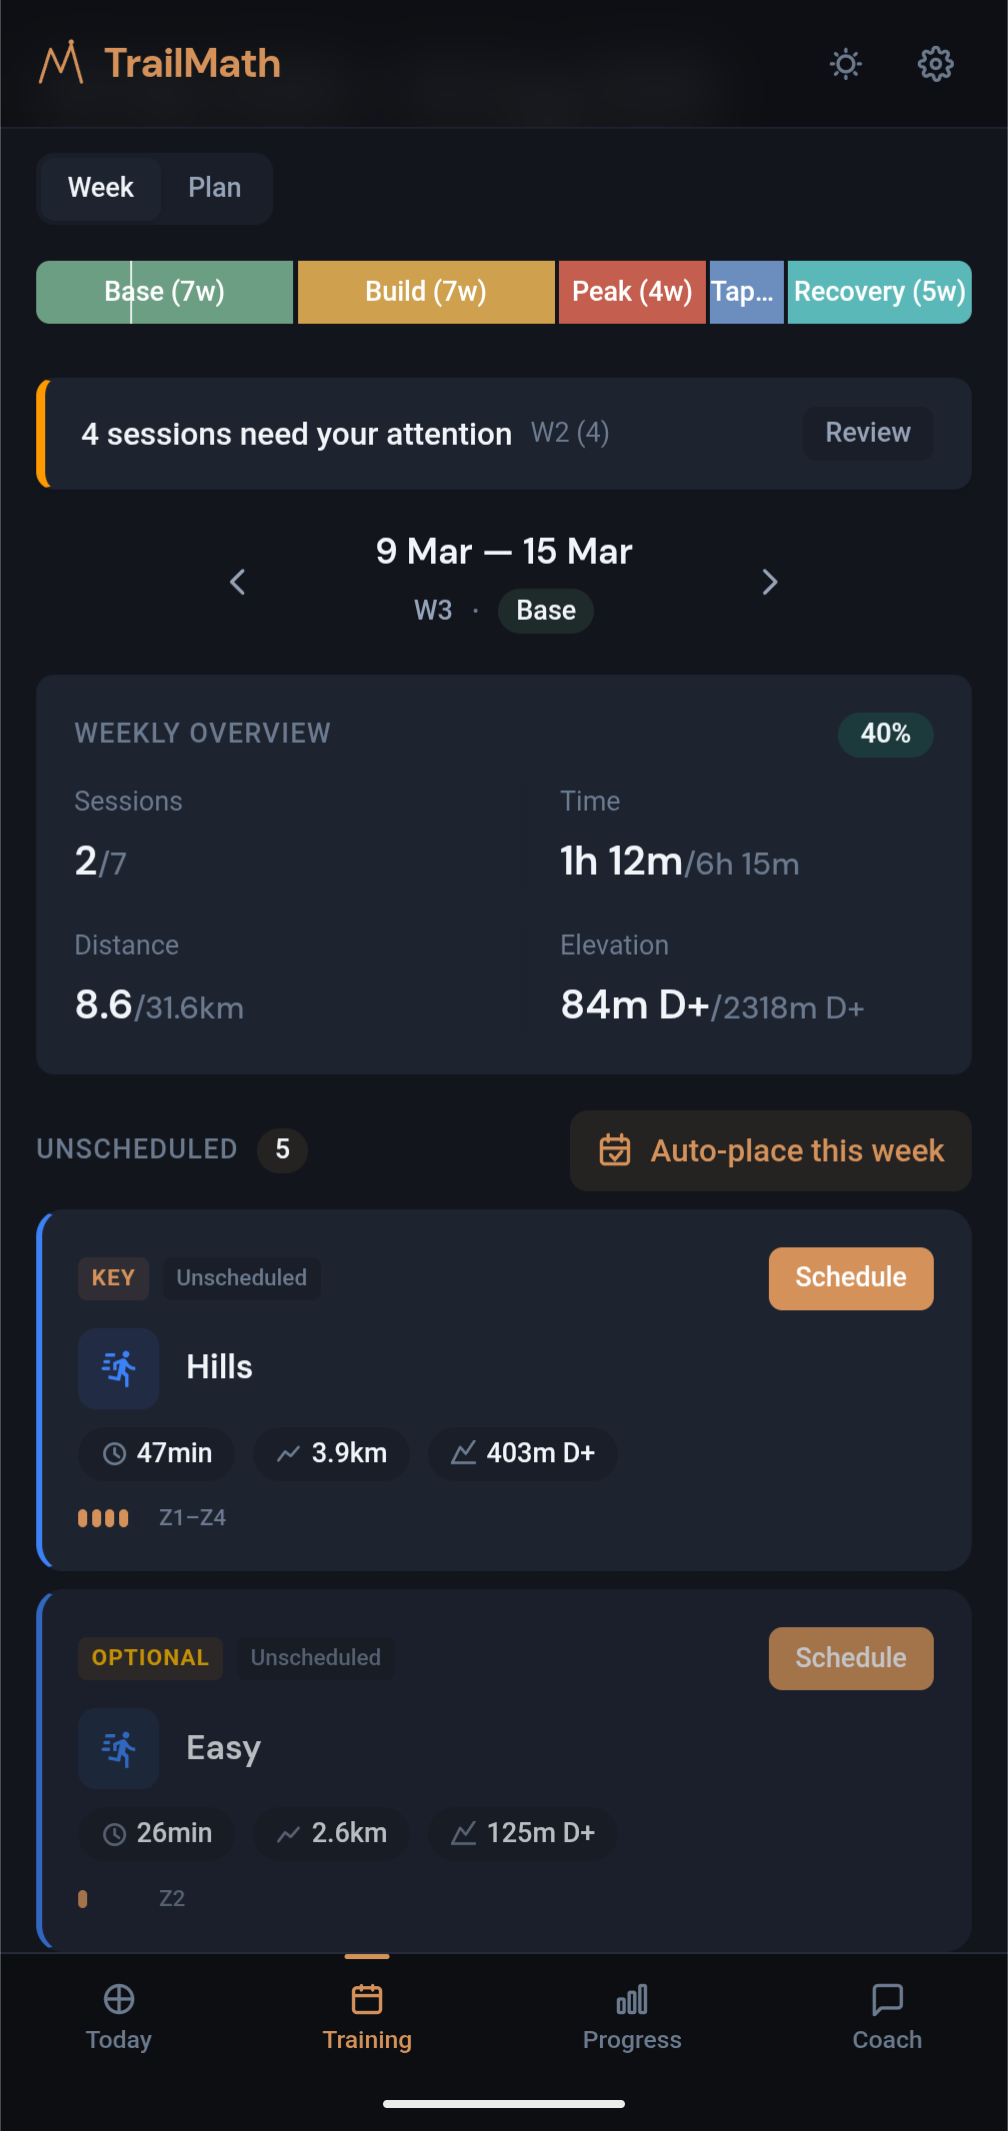
Task: Click the Easy running session icon
Action: [119, 1748]
